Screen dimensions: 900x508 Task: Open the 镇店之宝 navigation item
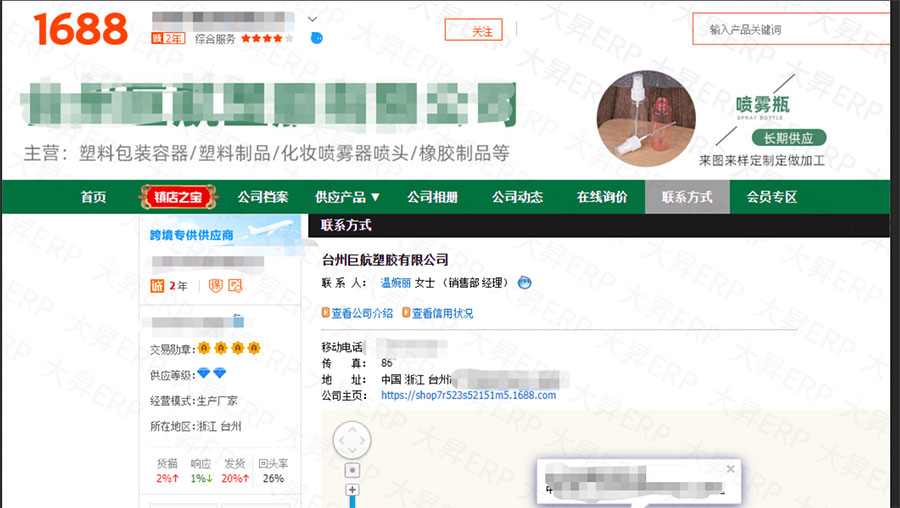pos(171,197)
